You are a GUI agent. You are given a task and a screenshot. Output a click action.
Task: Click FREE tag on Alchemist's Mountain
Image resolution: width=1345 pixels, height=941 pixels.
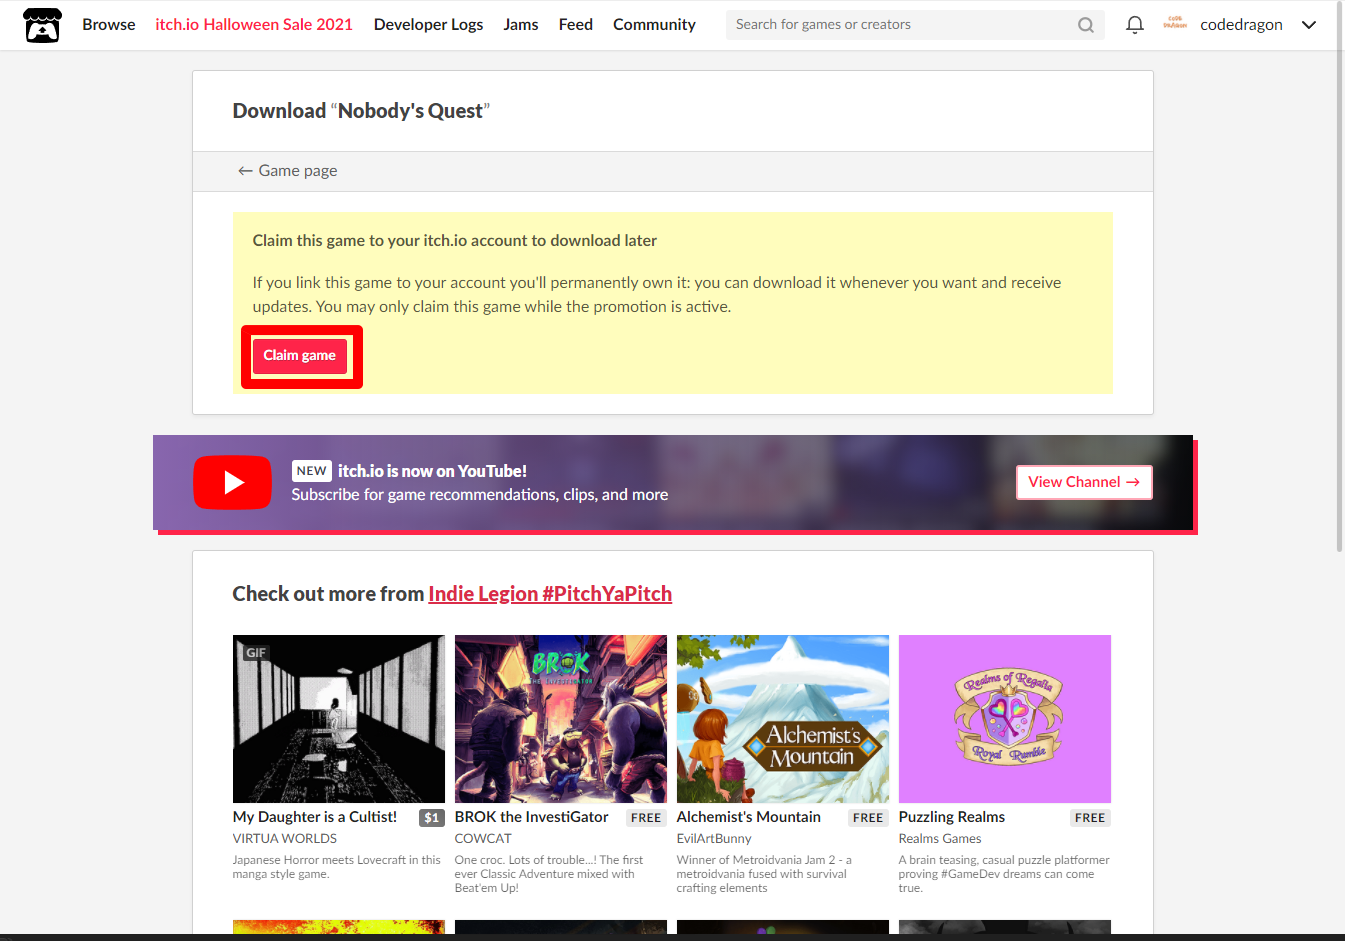tap(868, 818)
